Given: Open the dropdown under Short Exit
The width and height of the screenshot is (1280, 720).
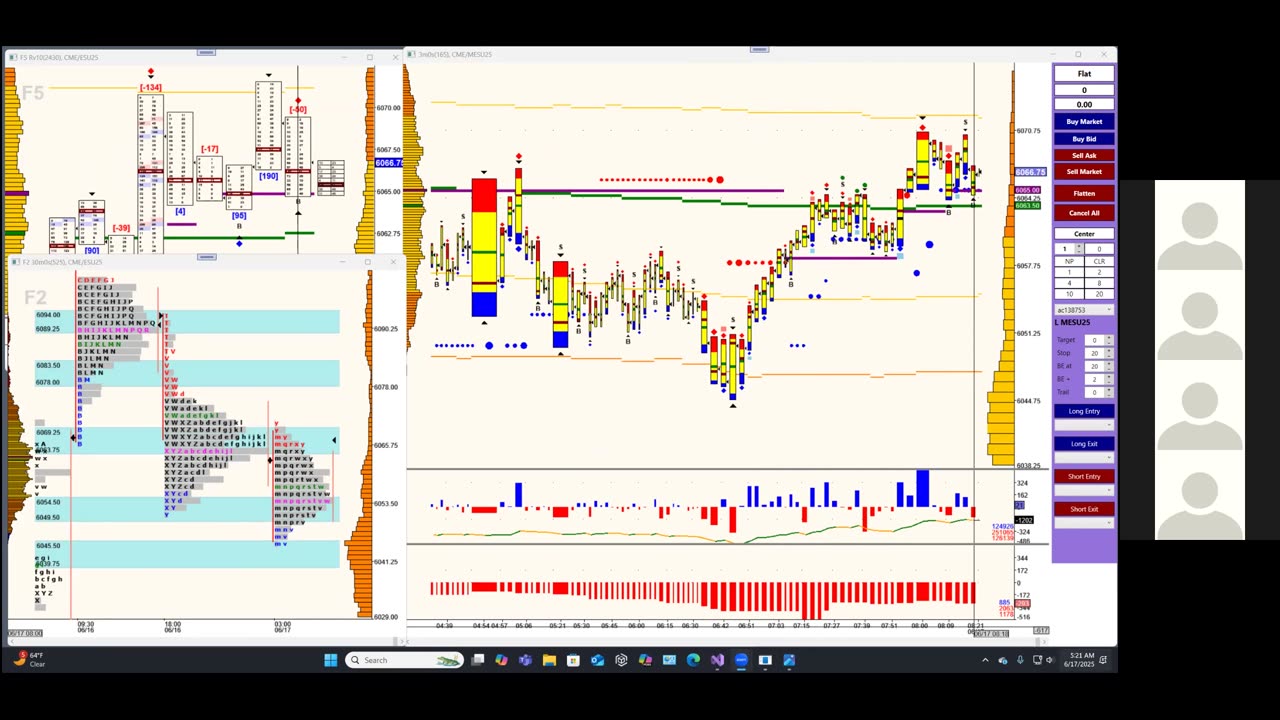Looking at the screenshot, I should (1084, 523).
